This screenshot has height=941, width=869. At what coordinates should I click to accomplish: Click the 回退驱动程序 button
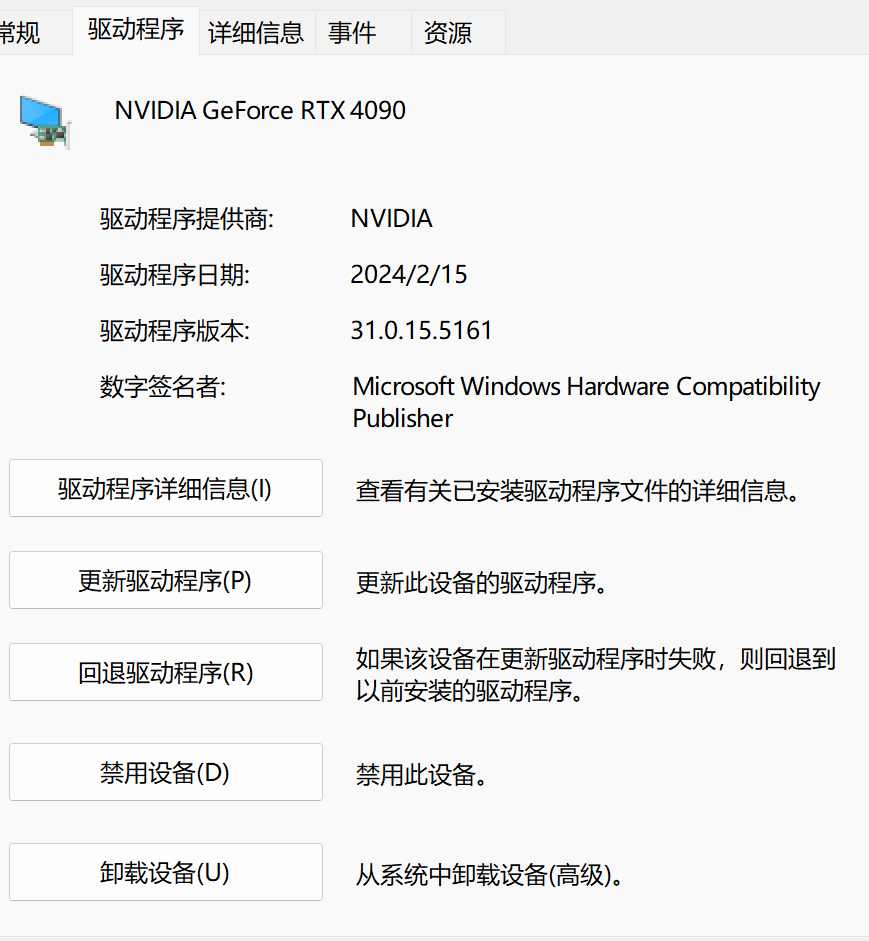[166, 673]
